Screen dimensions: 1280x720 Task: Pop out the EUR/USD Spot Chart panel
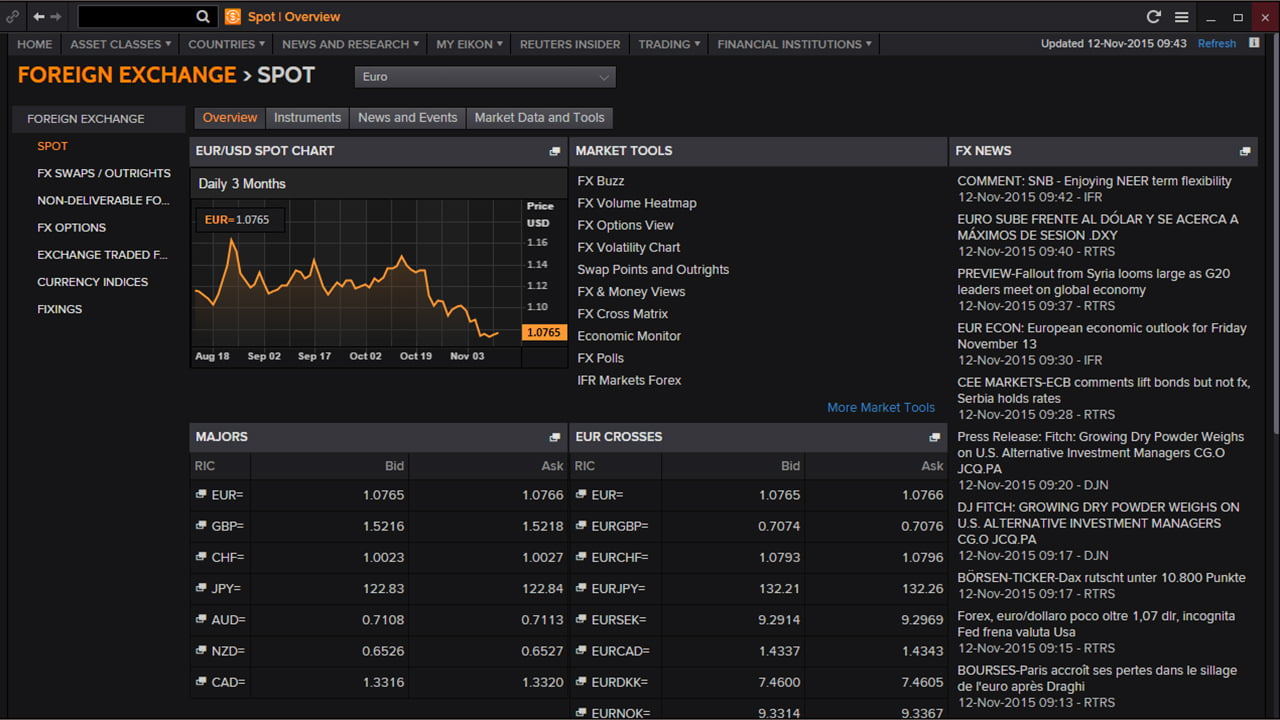(x=555, y=151)
